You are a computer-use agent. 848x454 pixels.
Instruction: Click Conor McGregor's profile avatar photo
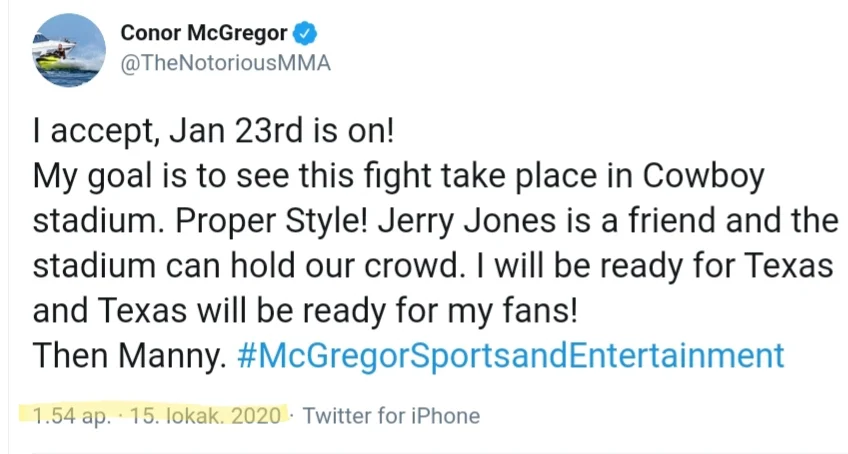tap(69, 49)
